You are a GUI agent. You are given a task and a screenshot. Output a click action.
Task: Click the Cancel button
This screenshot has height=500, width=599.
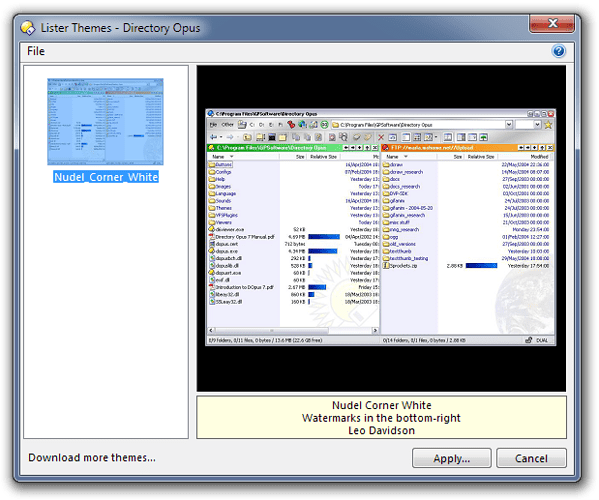[531, 458]
